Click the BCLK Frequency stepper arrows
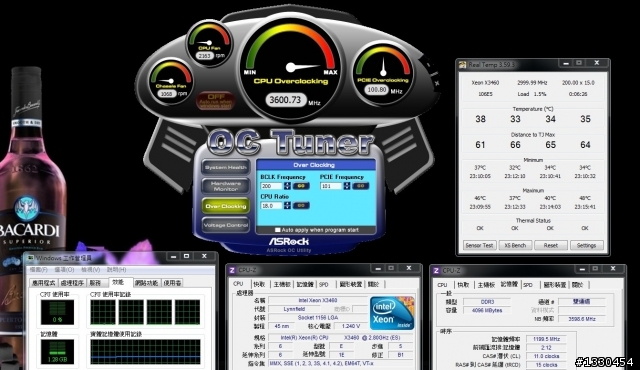640x370 pixels. click(287, 186)
